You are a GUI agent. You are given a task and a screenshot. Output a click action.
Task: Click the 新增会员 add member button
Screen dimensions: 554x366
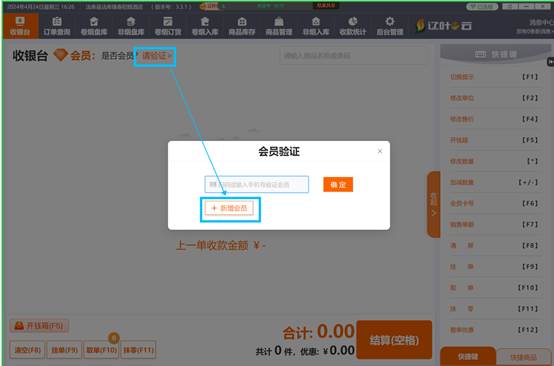(x=229, y=208)
